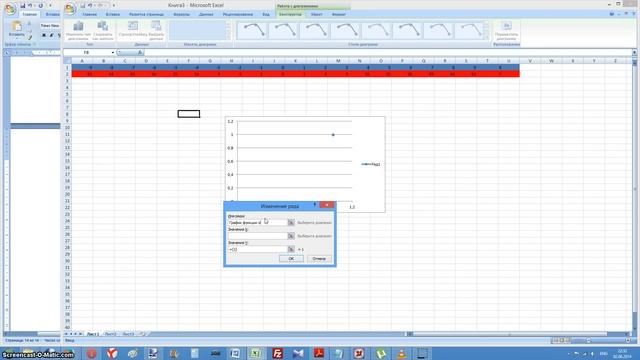This screenshot has height=360, width=640.
Task: Select the fourth chart style thumbnail
Action: point(346,30)
